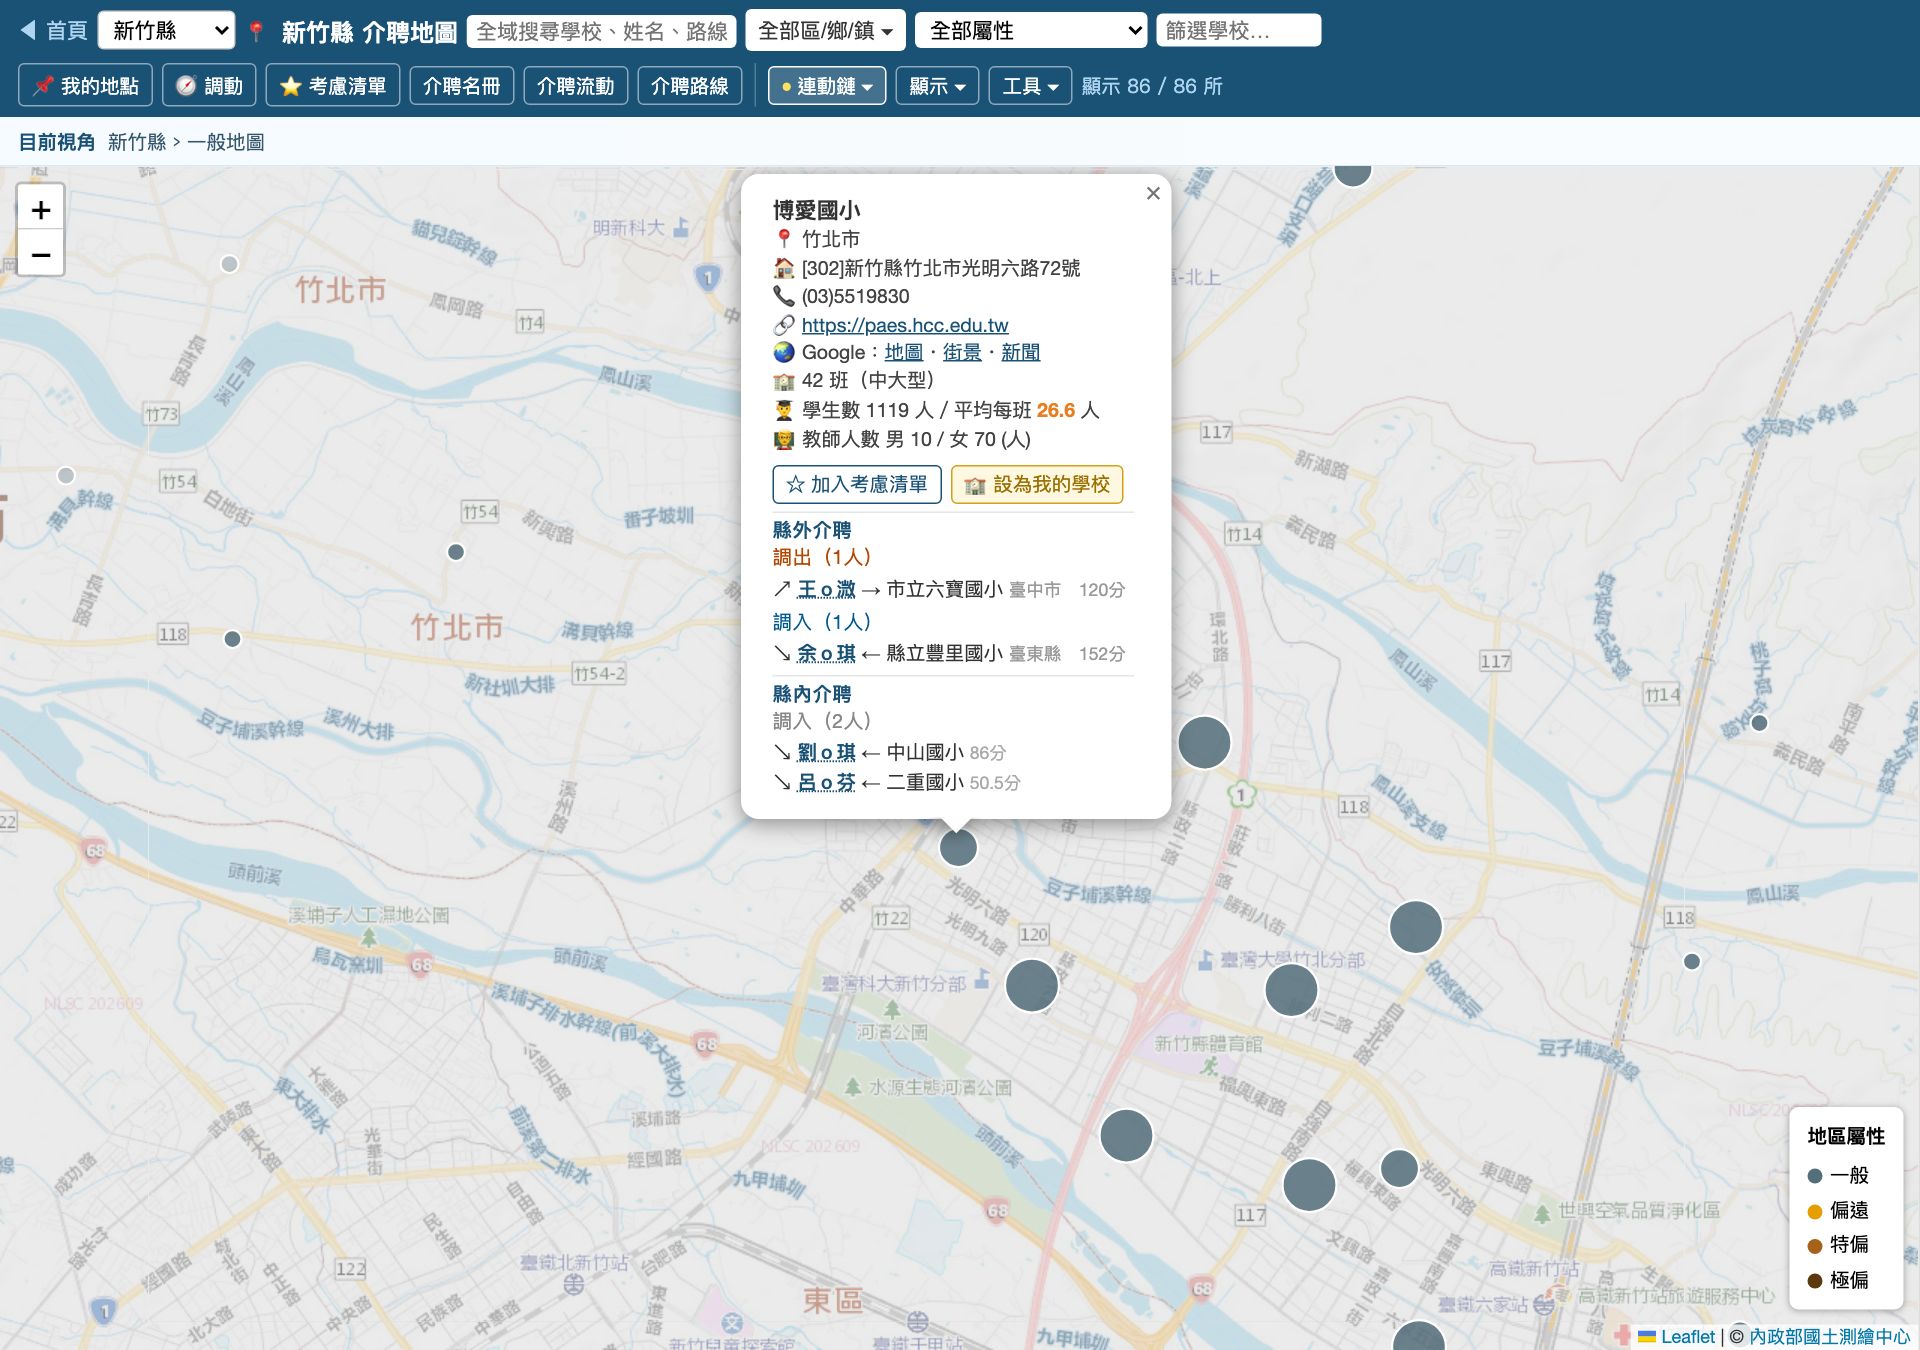This screenshot has width=1920, height=1350.
Task: Open 內政部國土測繪中心 attribution link
Action: [x=1829, y=1337]
